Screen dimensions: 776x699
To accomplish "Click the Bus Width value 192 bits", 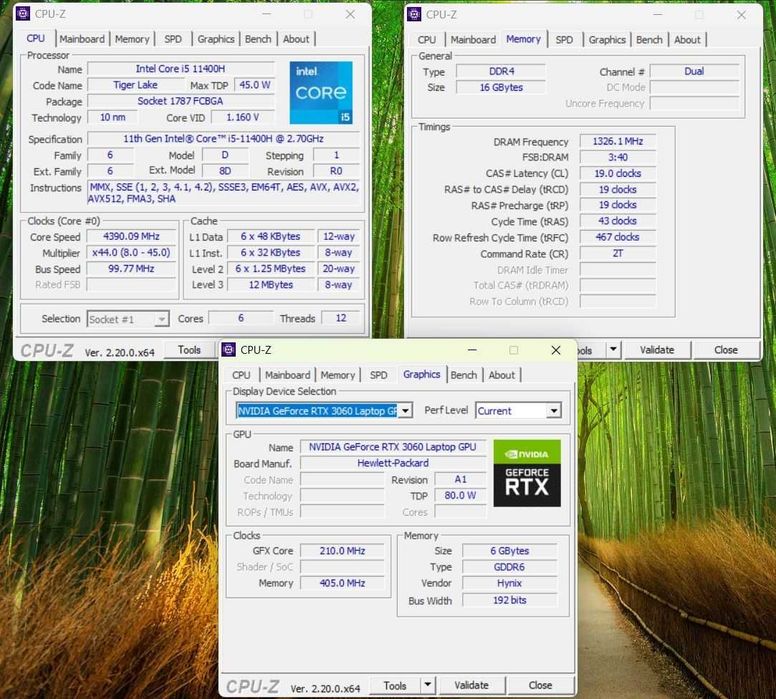I will click(509, 600).
